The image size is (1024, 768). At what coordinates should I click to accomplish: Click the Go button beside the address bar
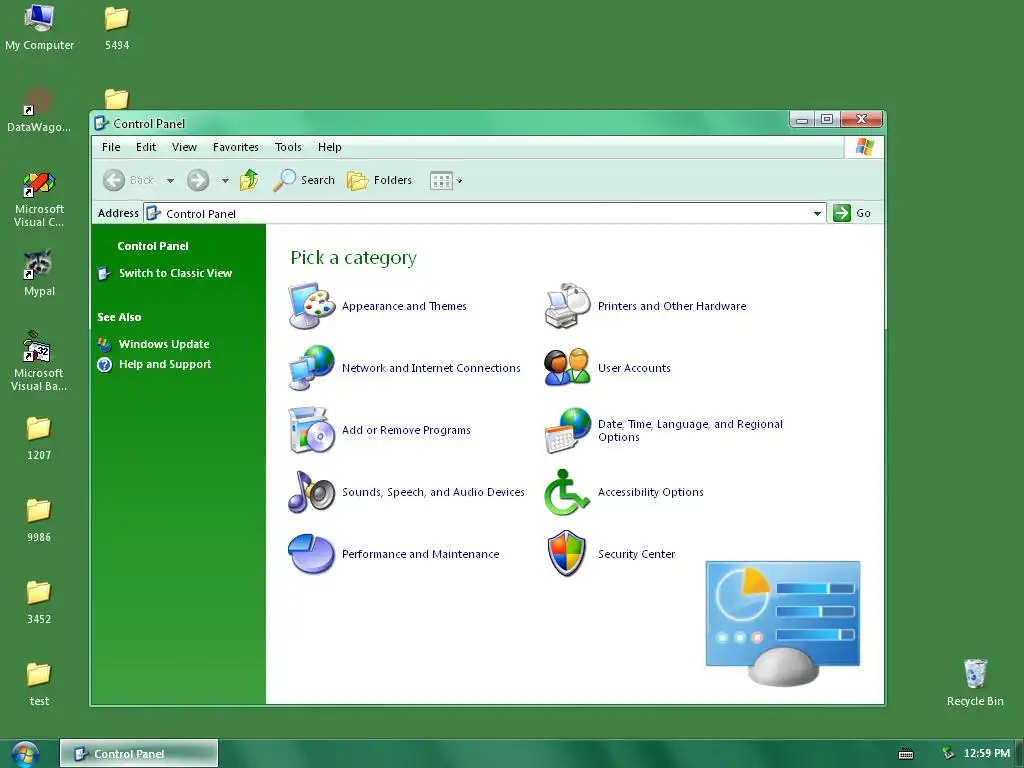tap(853, 213)
